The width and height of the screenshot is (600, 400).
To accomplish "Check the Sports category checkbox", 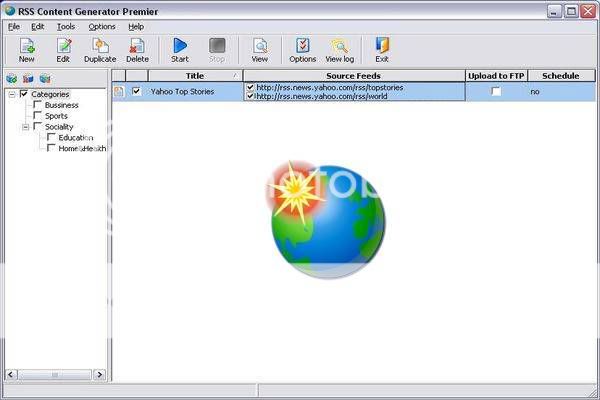I will [x=38, y=115].
